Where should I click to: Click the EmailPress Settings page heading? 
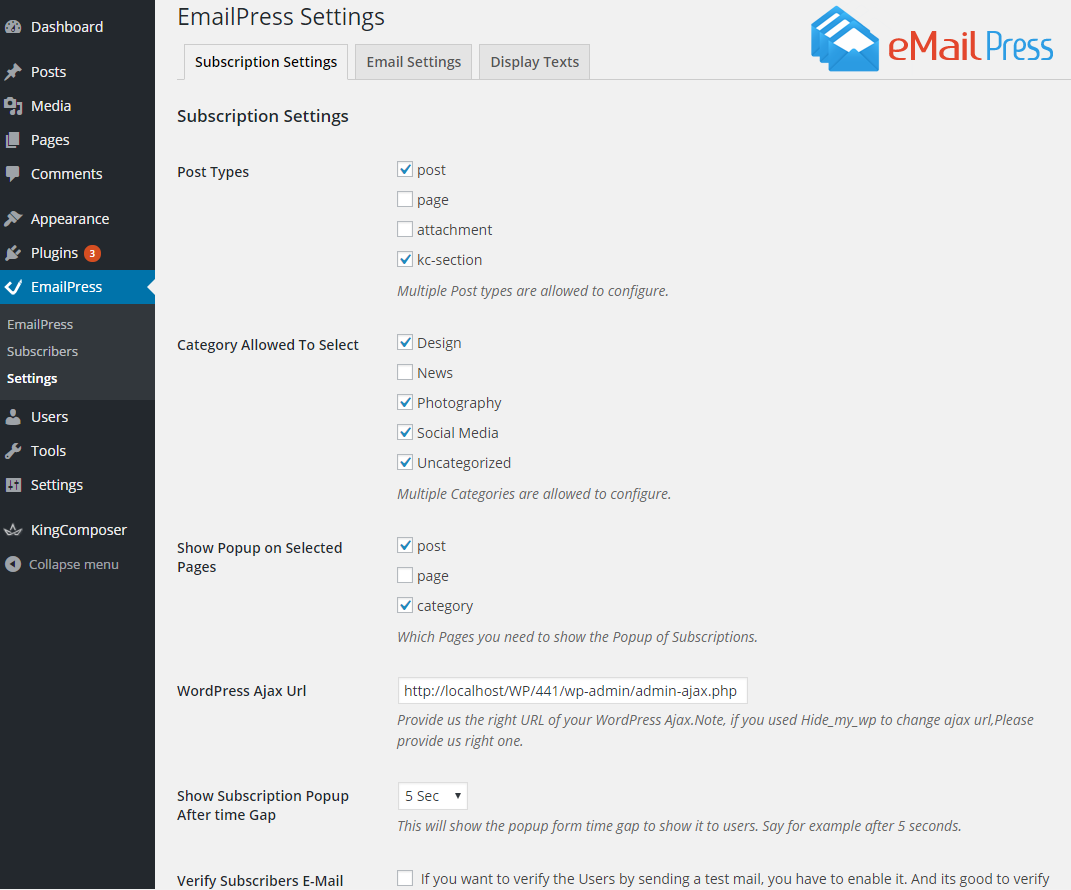281,17
